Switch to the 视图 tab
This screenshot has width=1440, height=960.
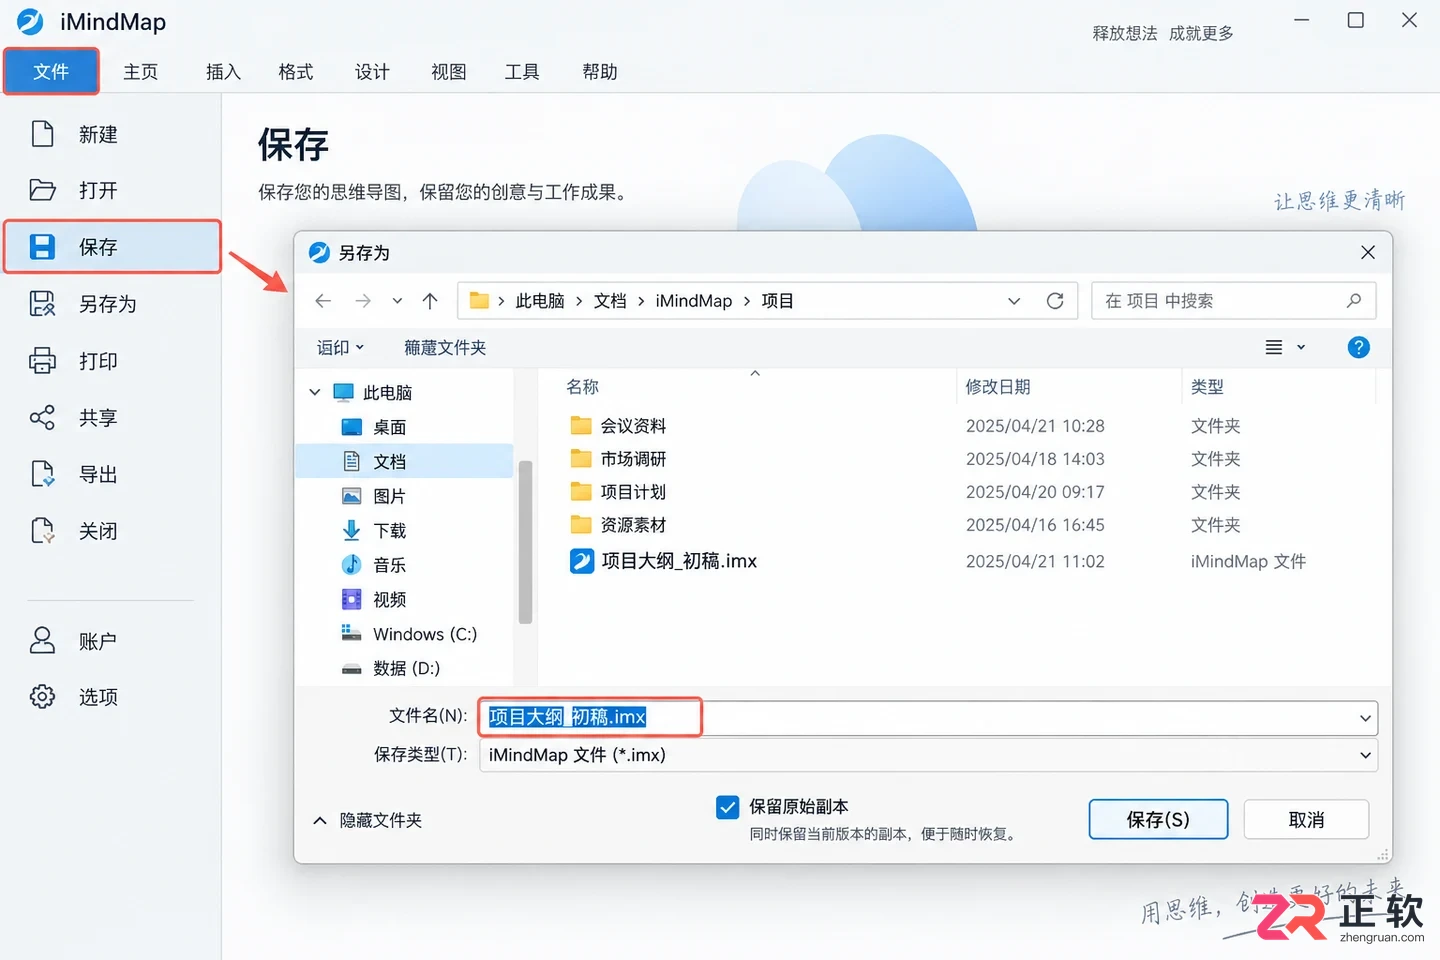449,71
